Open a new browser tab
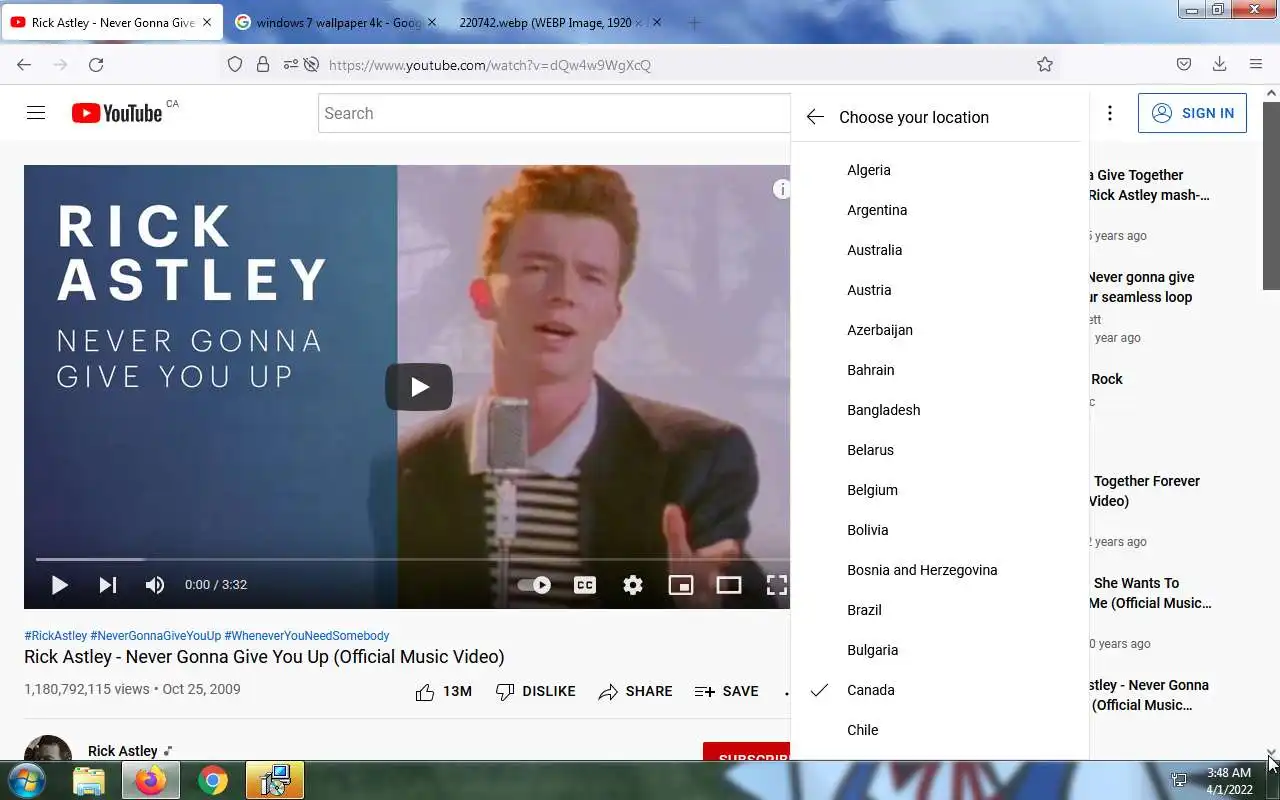The image size is (1280, 800). coord(694,22)
